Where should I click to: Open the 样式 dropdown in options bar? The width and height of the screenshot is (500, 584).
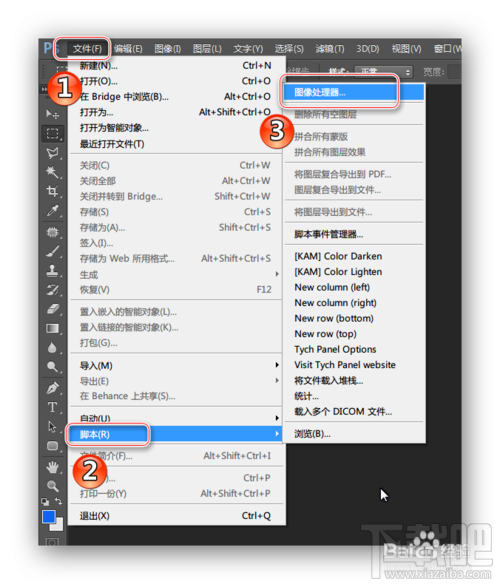pyautogui.click(x=383, y=71)
